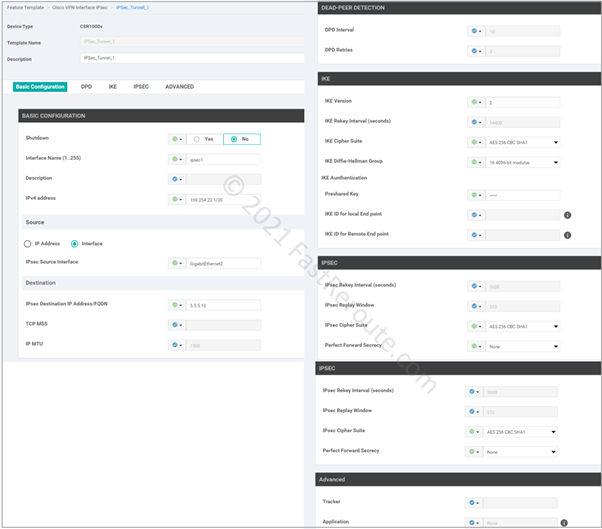Screen dimensions: 602x529
Task: Click the top Description field containing IPSec_Tunnel_1
Action: pyautogui.click(x=192, y=58)
